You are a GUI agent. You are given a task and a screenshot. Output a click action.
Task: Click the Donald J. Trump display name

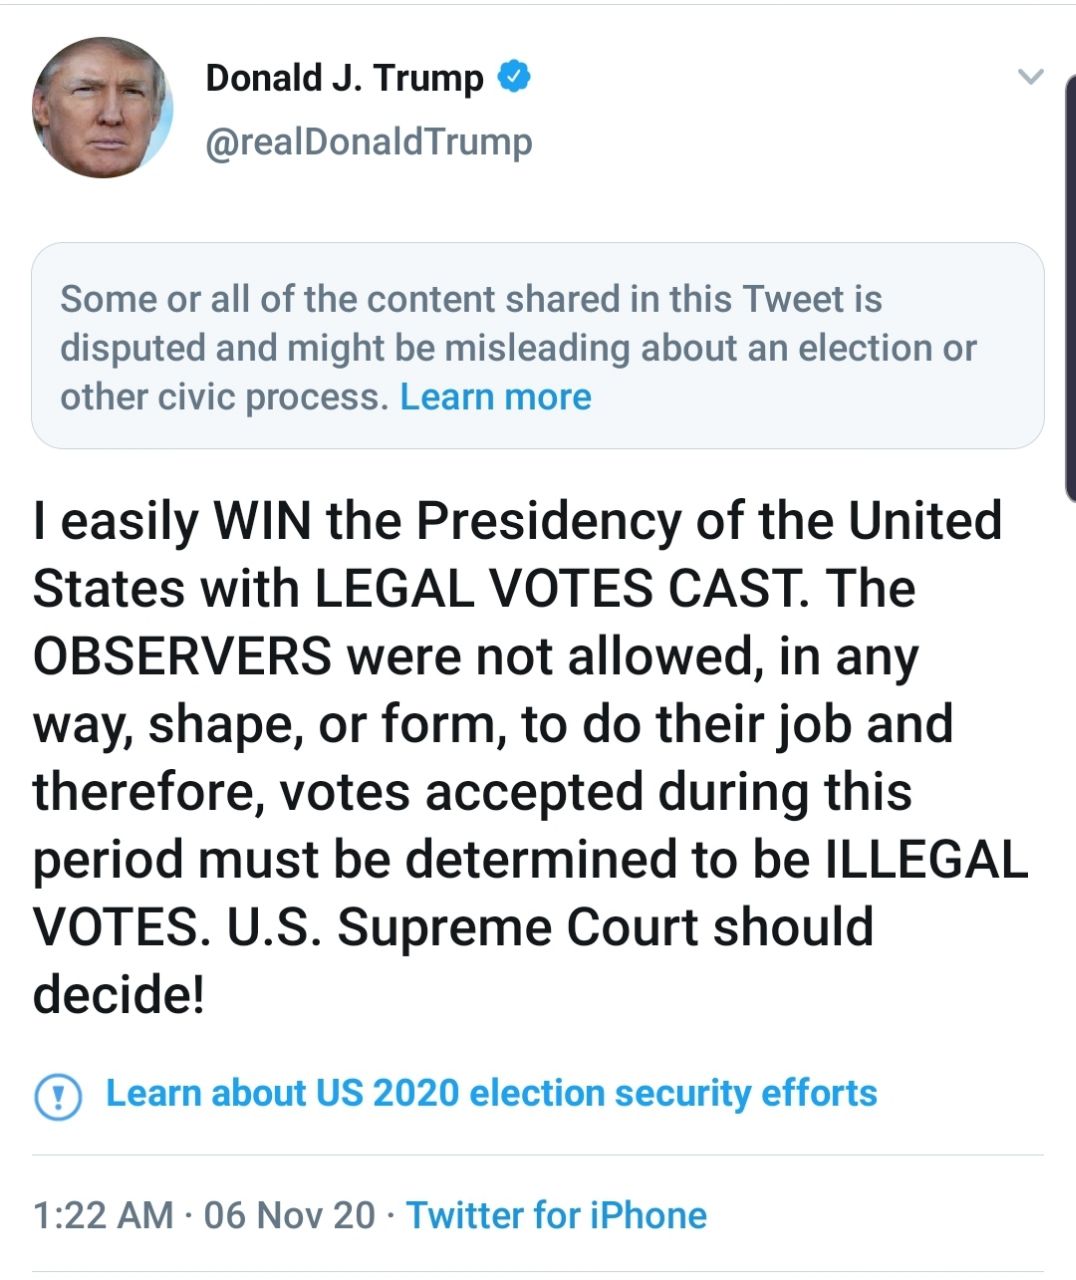point(344,78)
